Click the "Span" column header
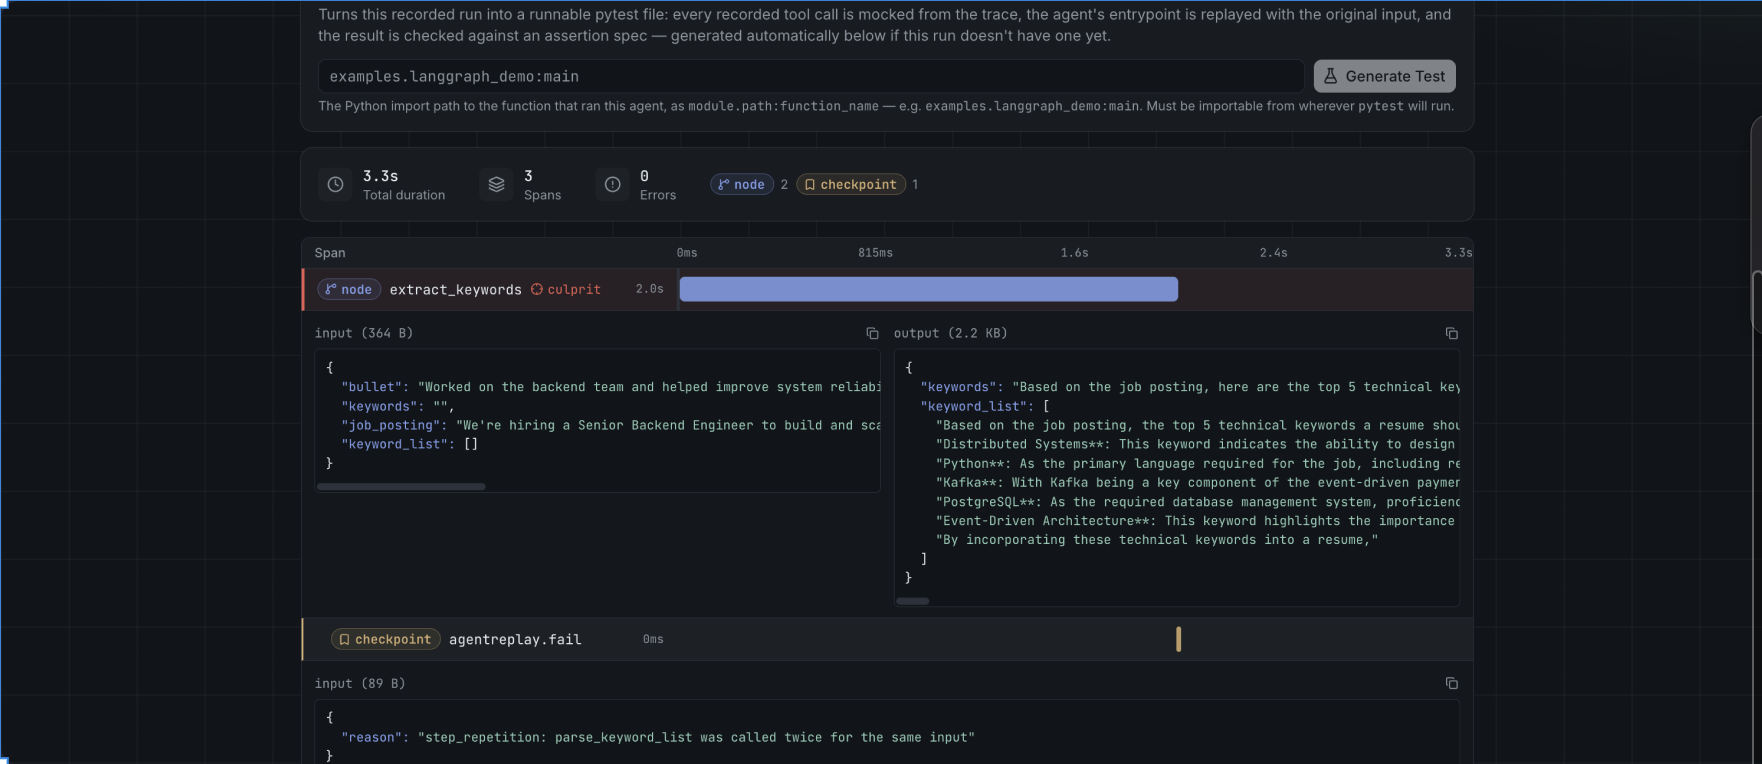 tap(330, 253)
